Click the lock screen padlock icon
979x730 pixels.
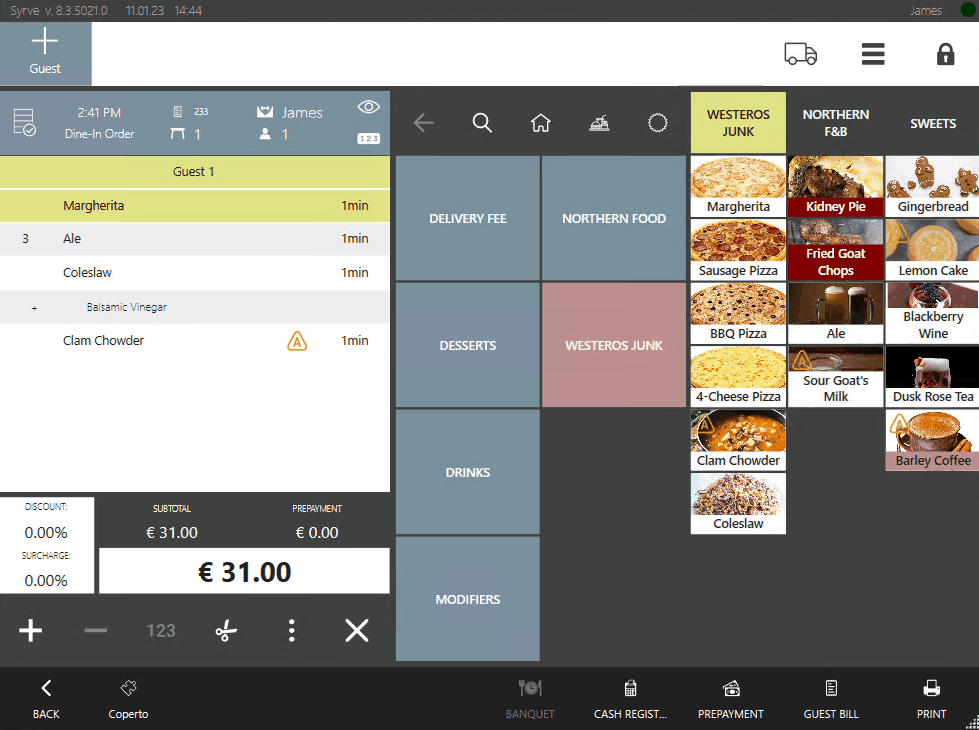point(945,54)
